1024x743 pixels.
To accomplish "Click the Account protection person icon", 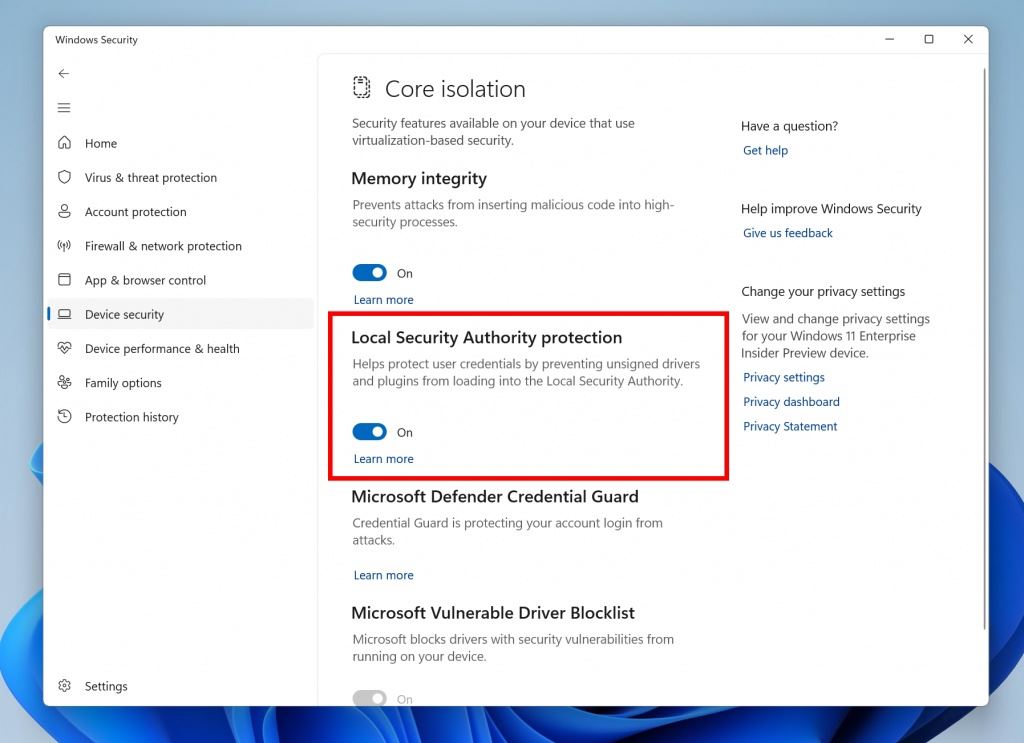I will pos(65,211).
